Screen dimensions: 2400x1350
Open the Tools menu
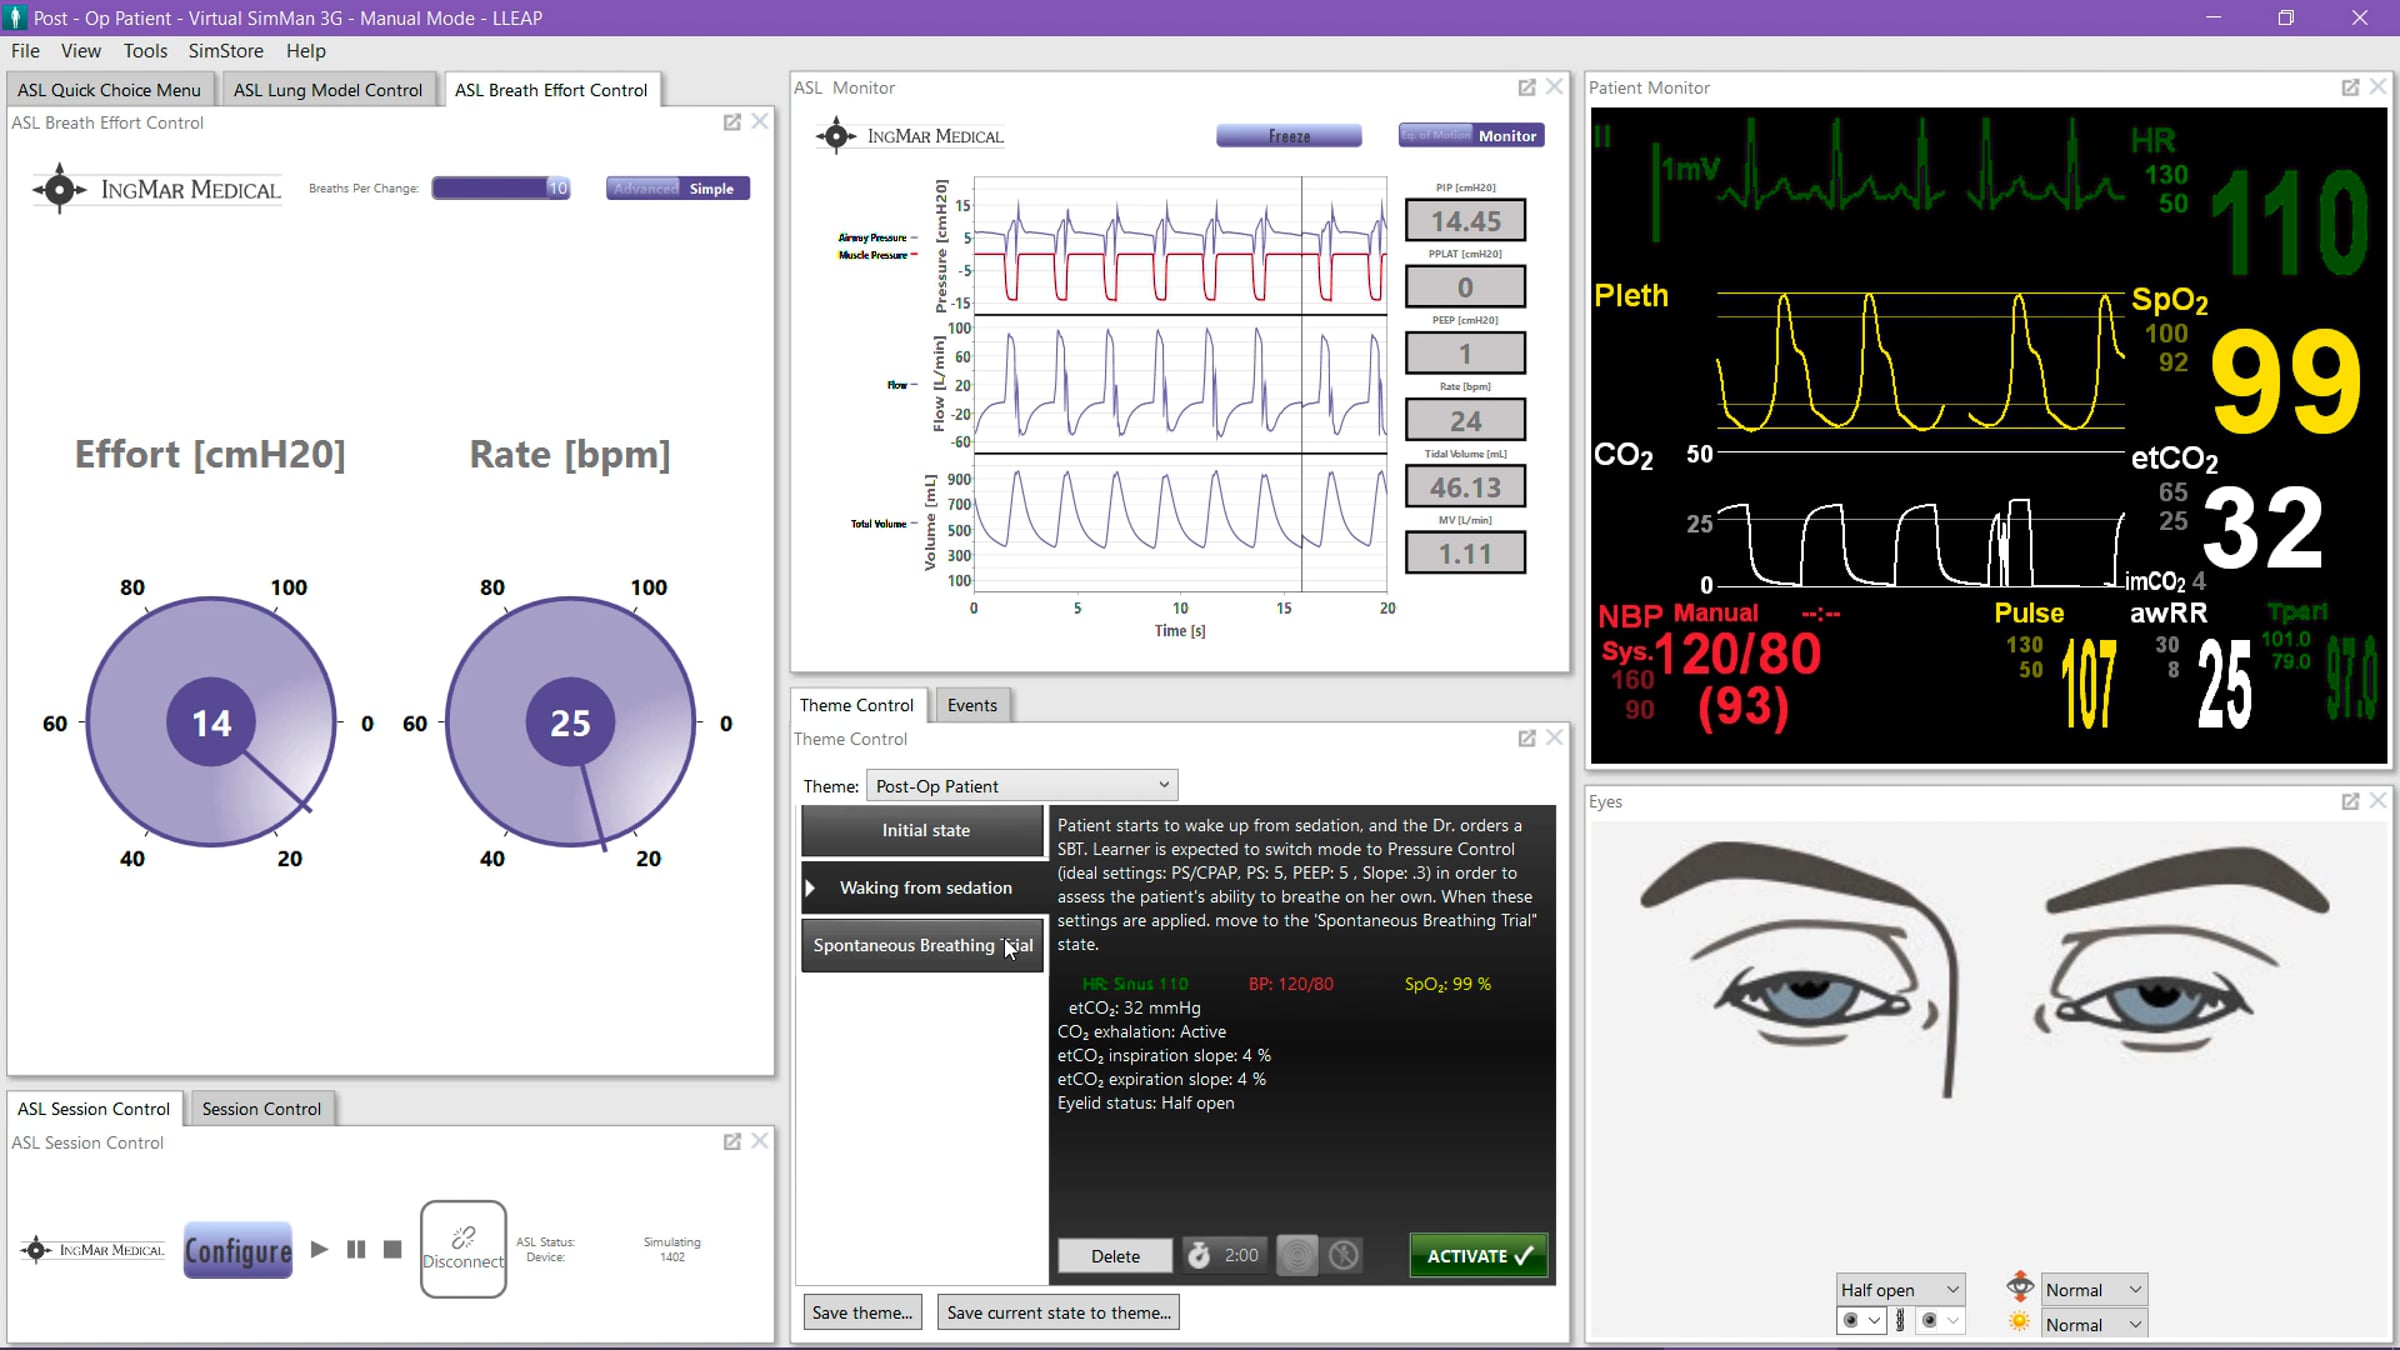pos(145,51)
